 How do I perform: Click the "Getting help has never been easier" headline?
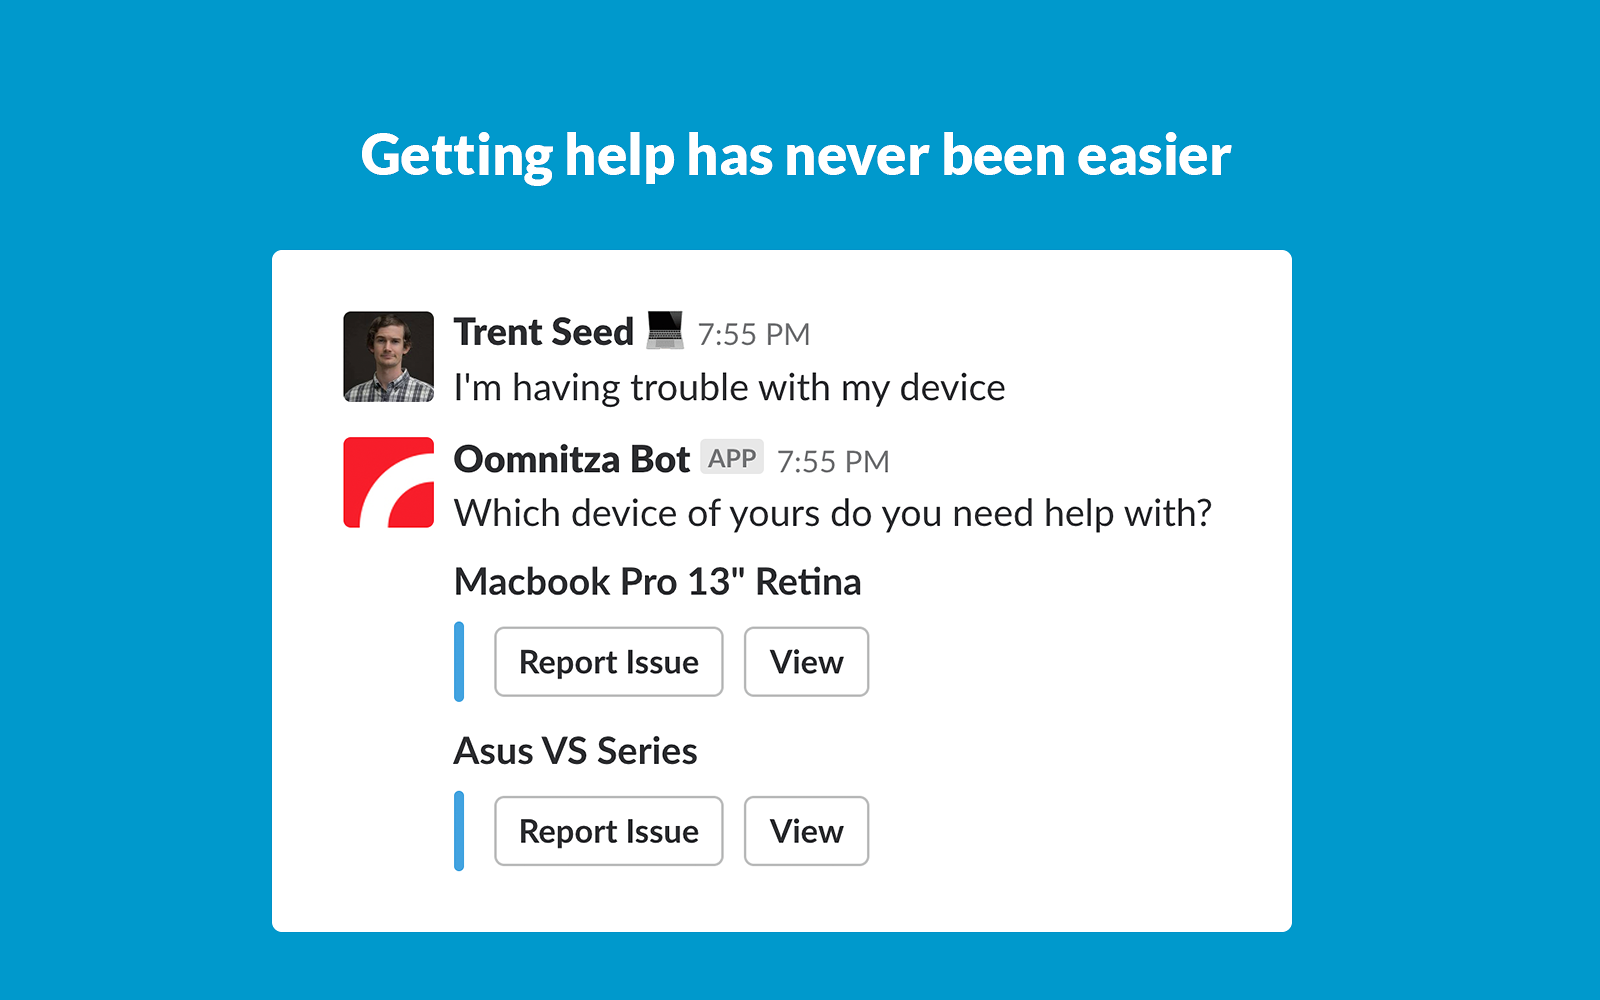coord(796,156)
